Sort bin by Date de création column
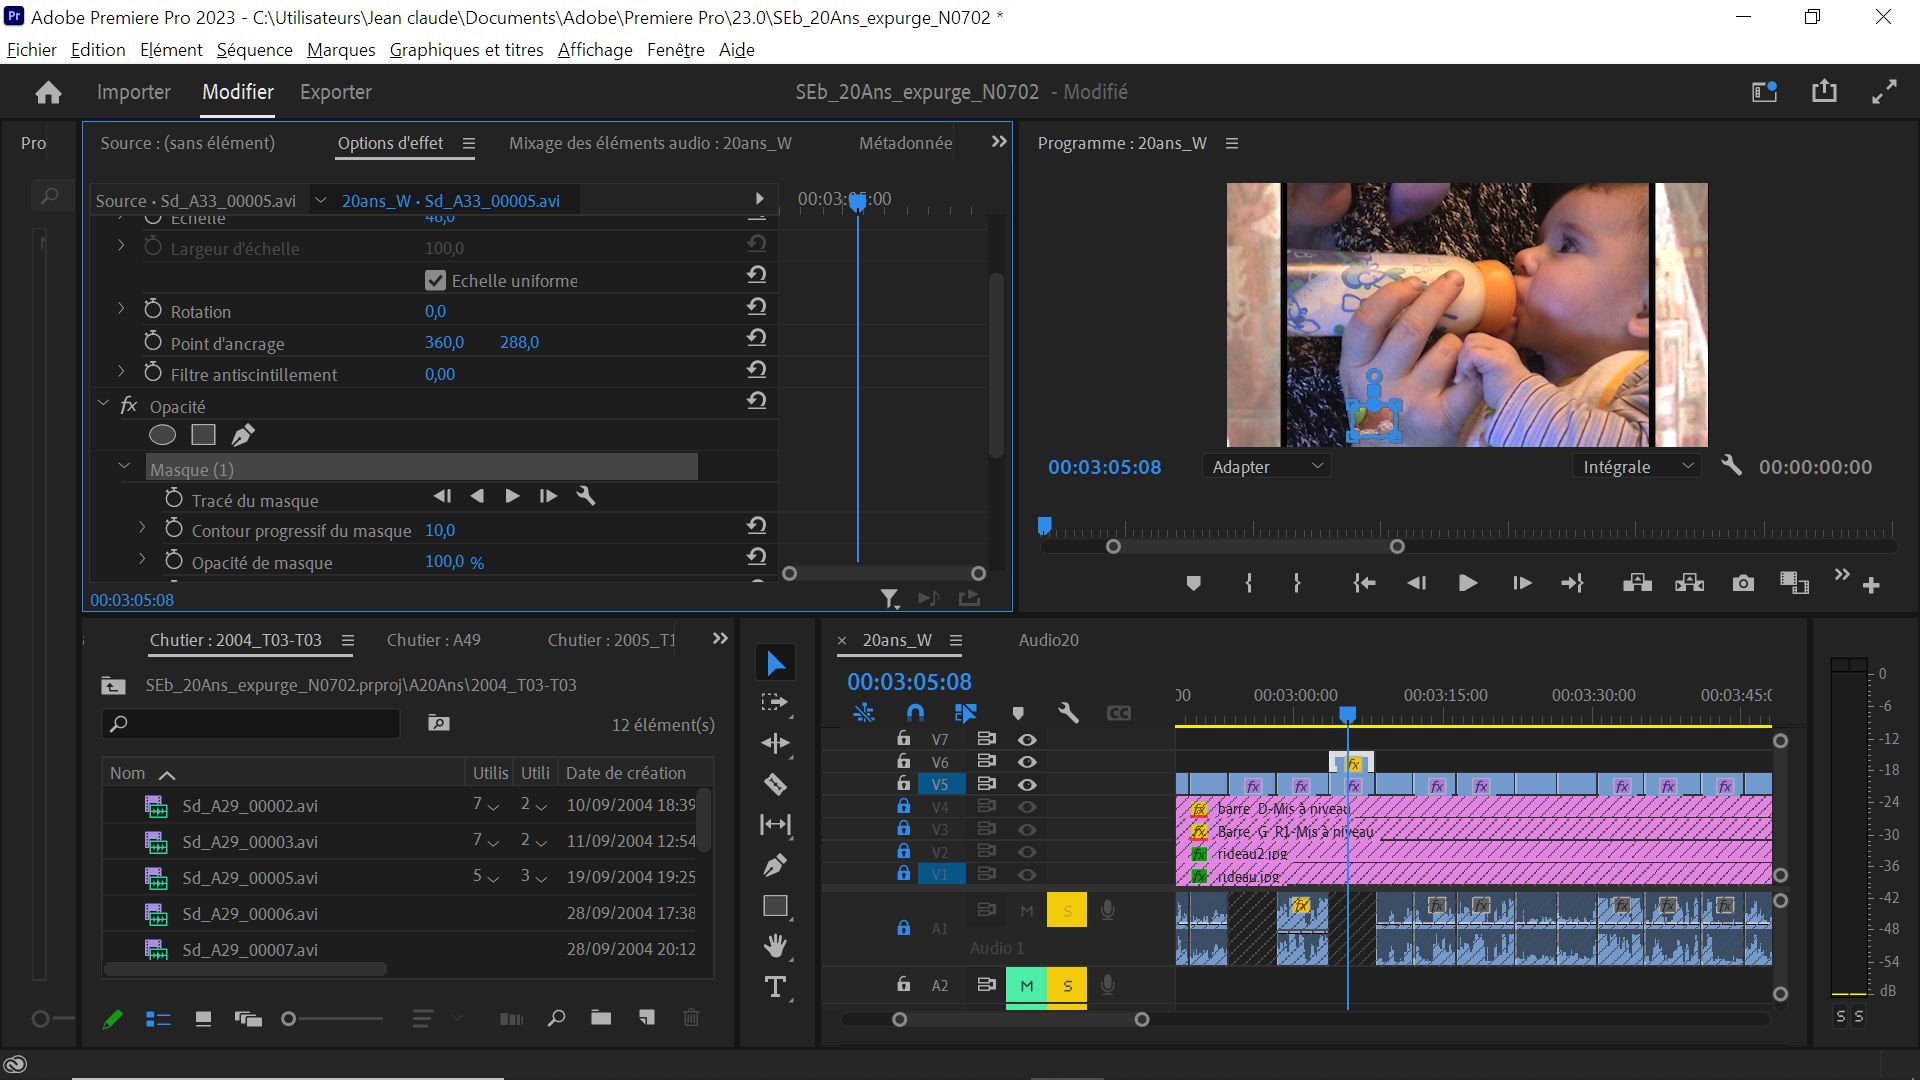 click(626, 773)
